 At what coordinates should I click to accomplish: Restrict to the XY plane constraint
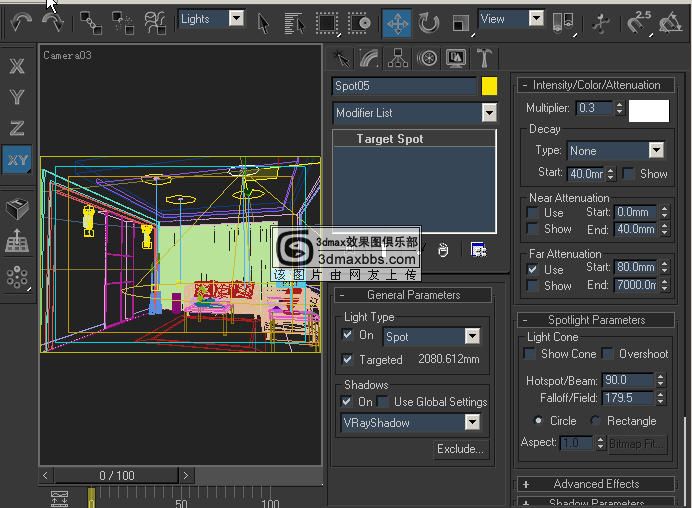pyautogui.click(x=17, y=159)
